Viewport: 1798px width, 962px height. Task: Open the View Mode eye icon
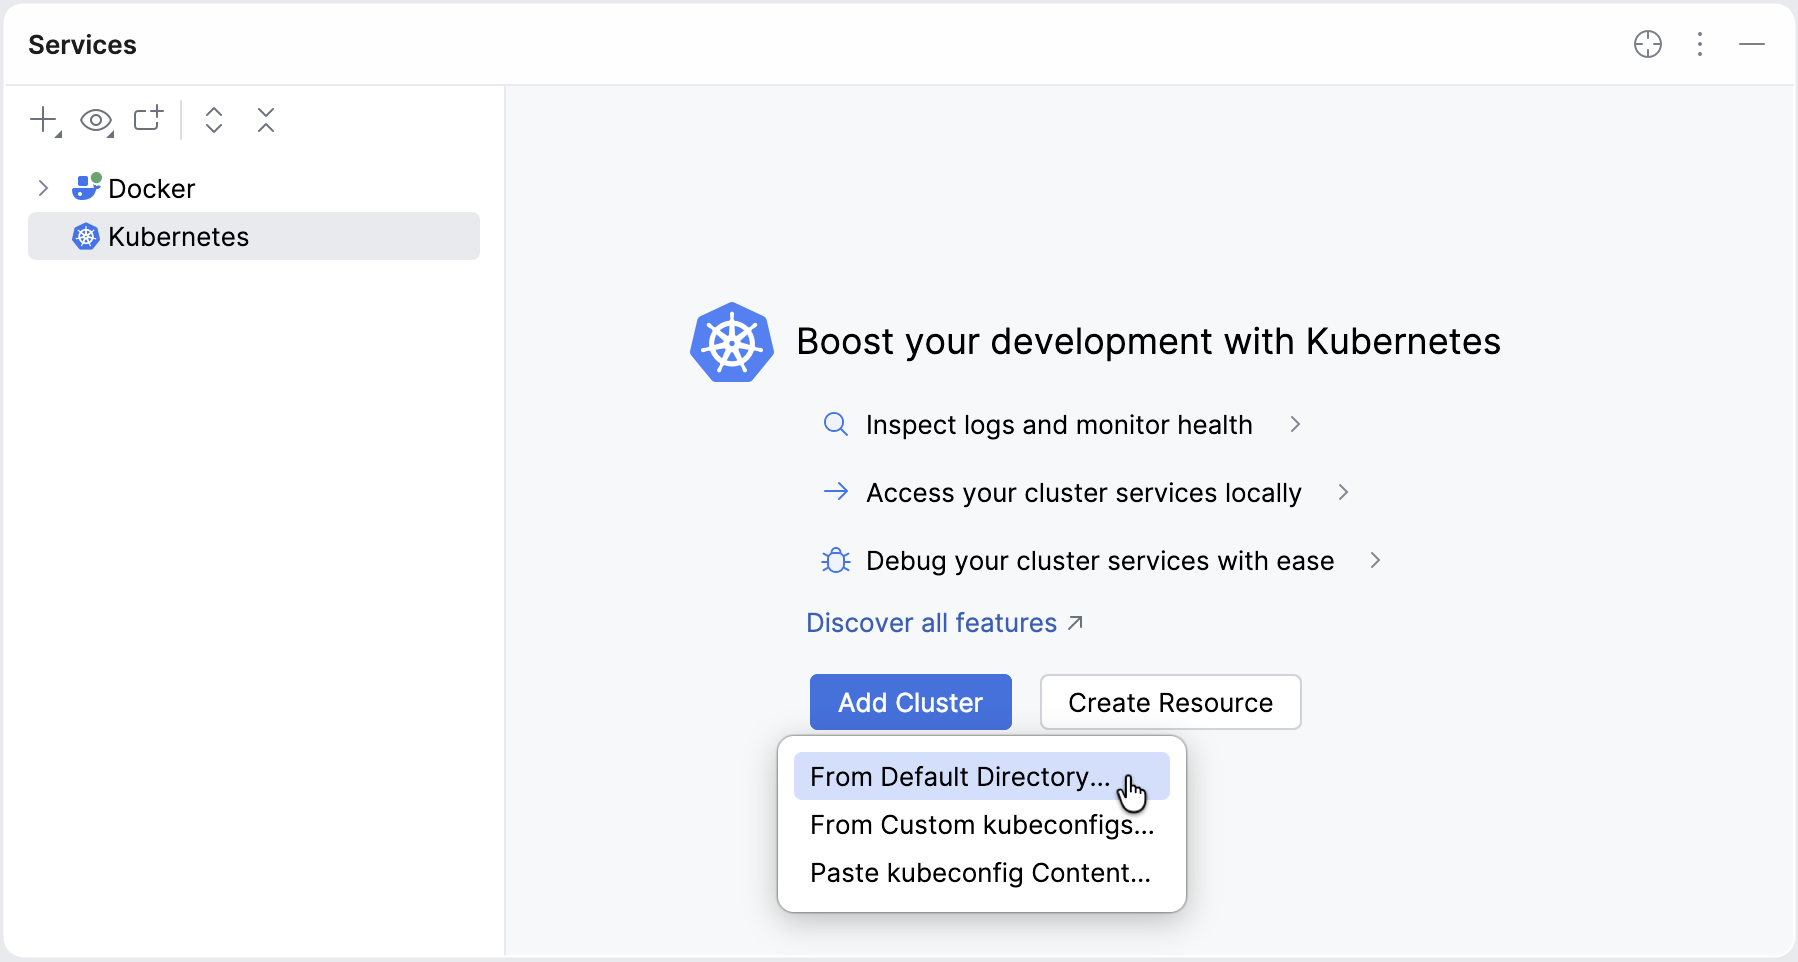(x=95, y=119)
